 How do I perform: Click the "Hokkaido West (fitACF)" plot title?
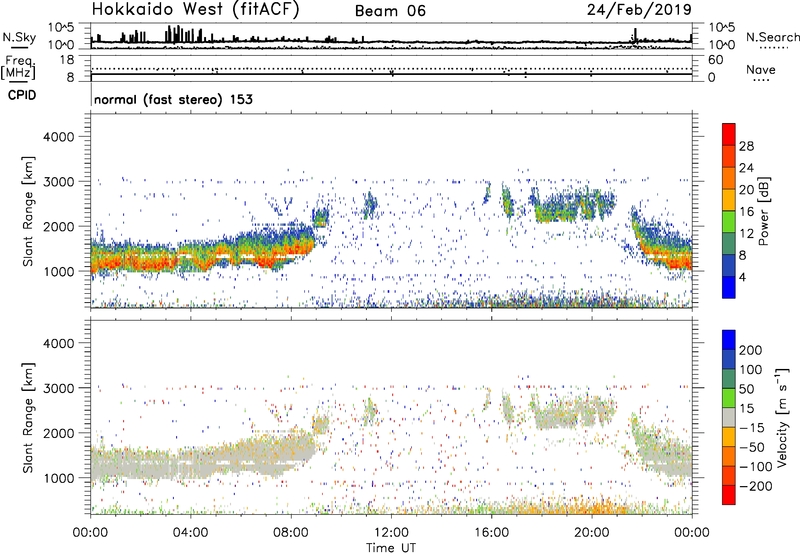click(195, 9)
